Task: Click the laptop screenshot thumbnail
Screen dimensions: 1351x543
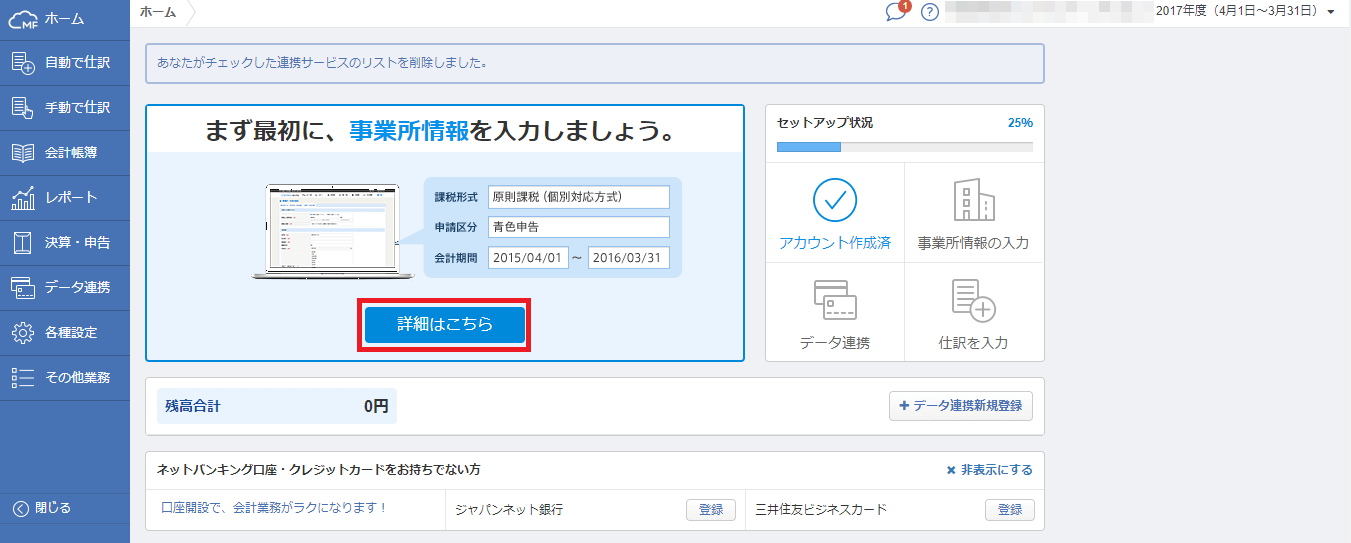Action: coord(325,231)
